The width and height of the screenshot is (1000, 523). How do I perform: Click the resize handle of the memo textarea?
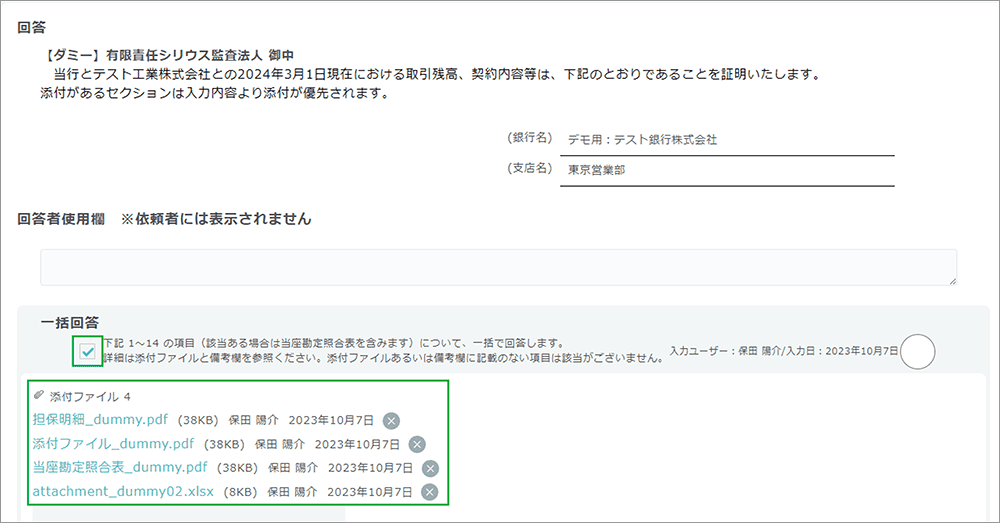click(952, 281)
